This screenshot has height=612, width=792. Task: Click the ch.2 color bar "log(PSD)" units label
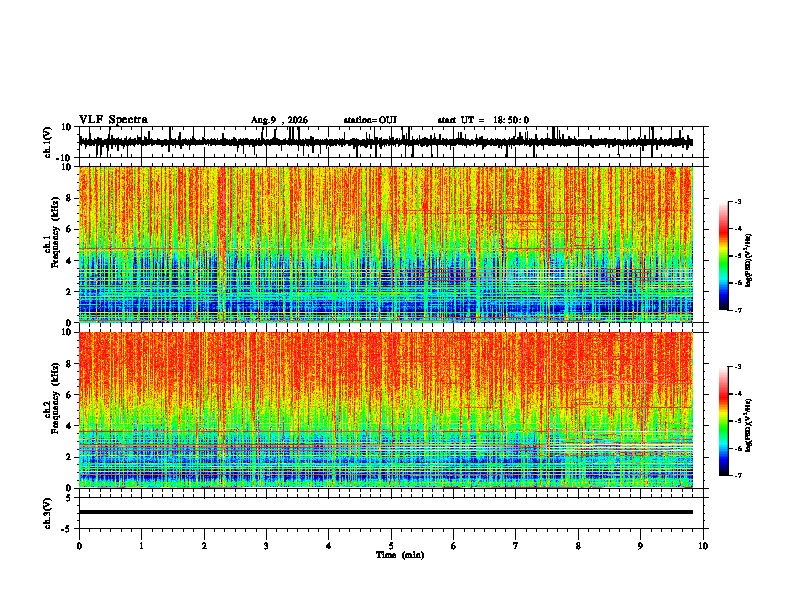coord(748,425)
